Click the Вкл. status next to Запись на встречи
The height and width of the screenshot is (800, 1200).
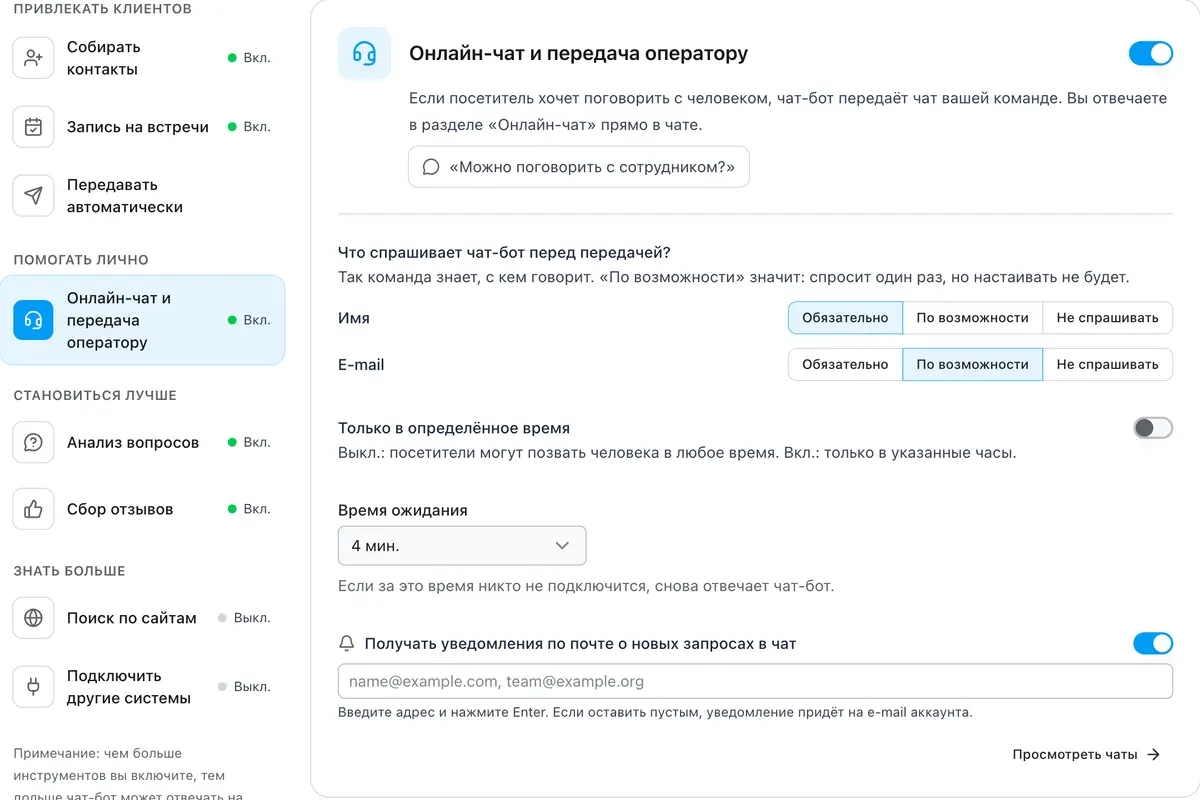pyautogui.click(x=249, y=127)
